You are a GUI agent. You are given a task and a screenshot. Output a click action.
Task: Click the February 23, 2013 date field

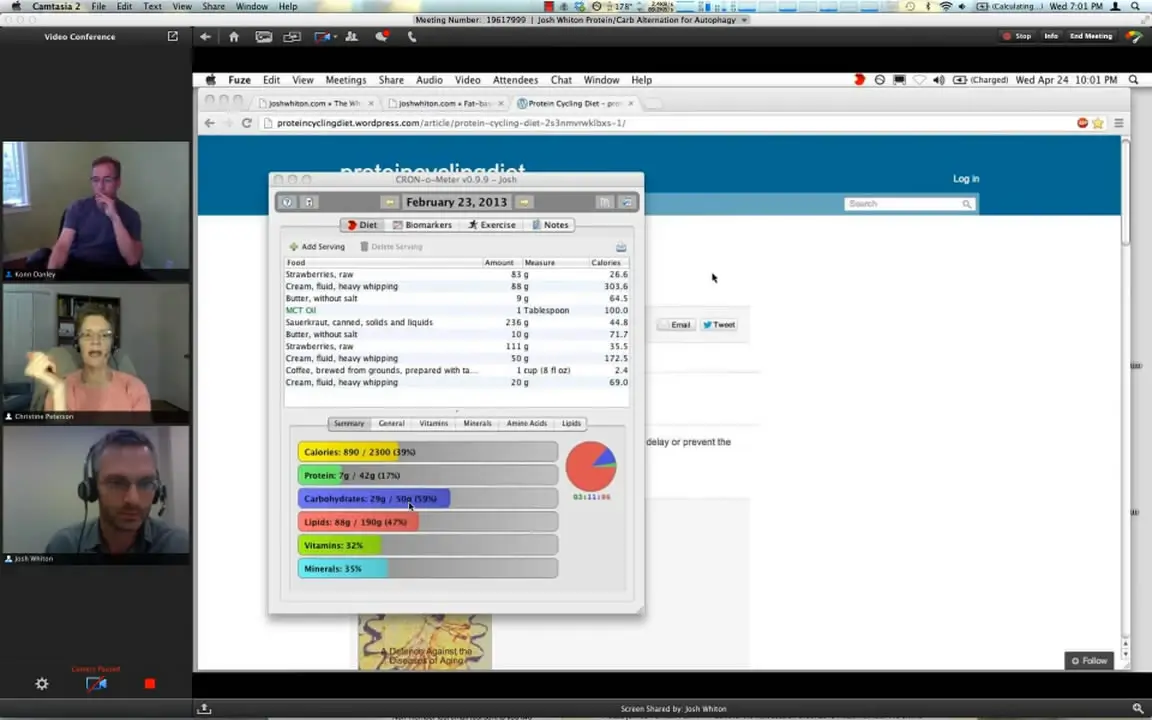456,202
